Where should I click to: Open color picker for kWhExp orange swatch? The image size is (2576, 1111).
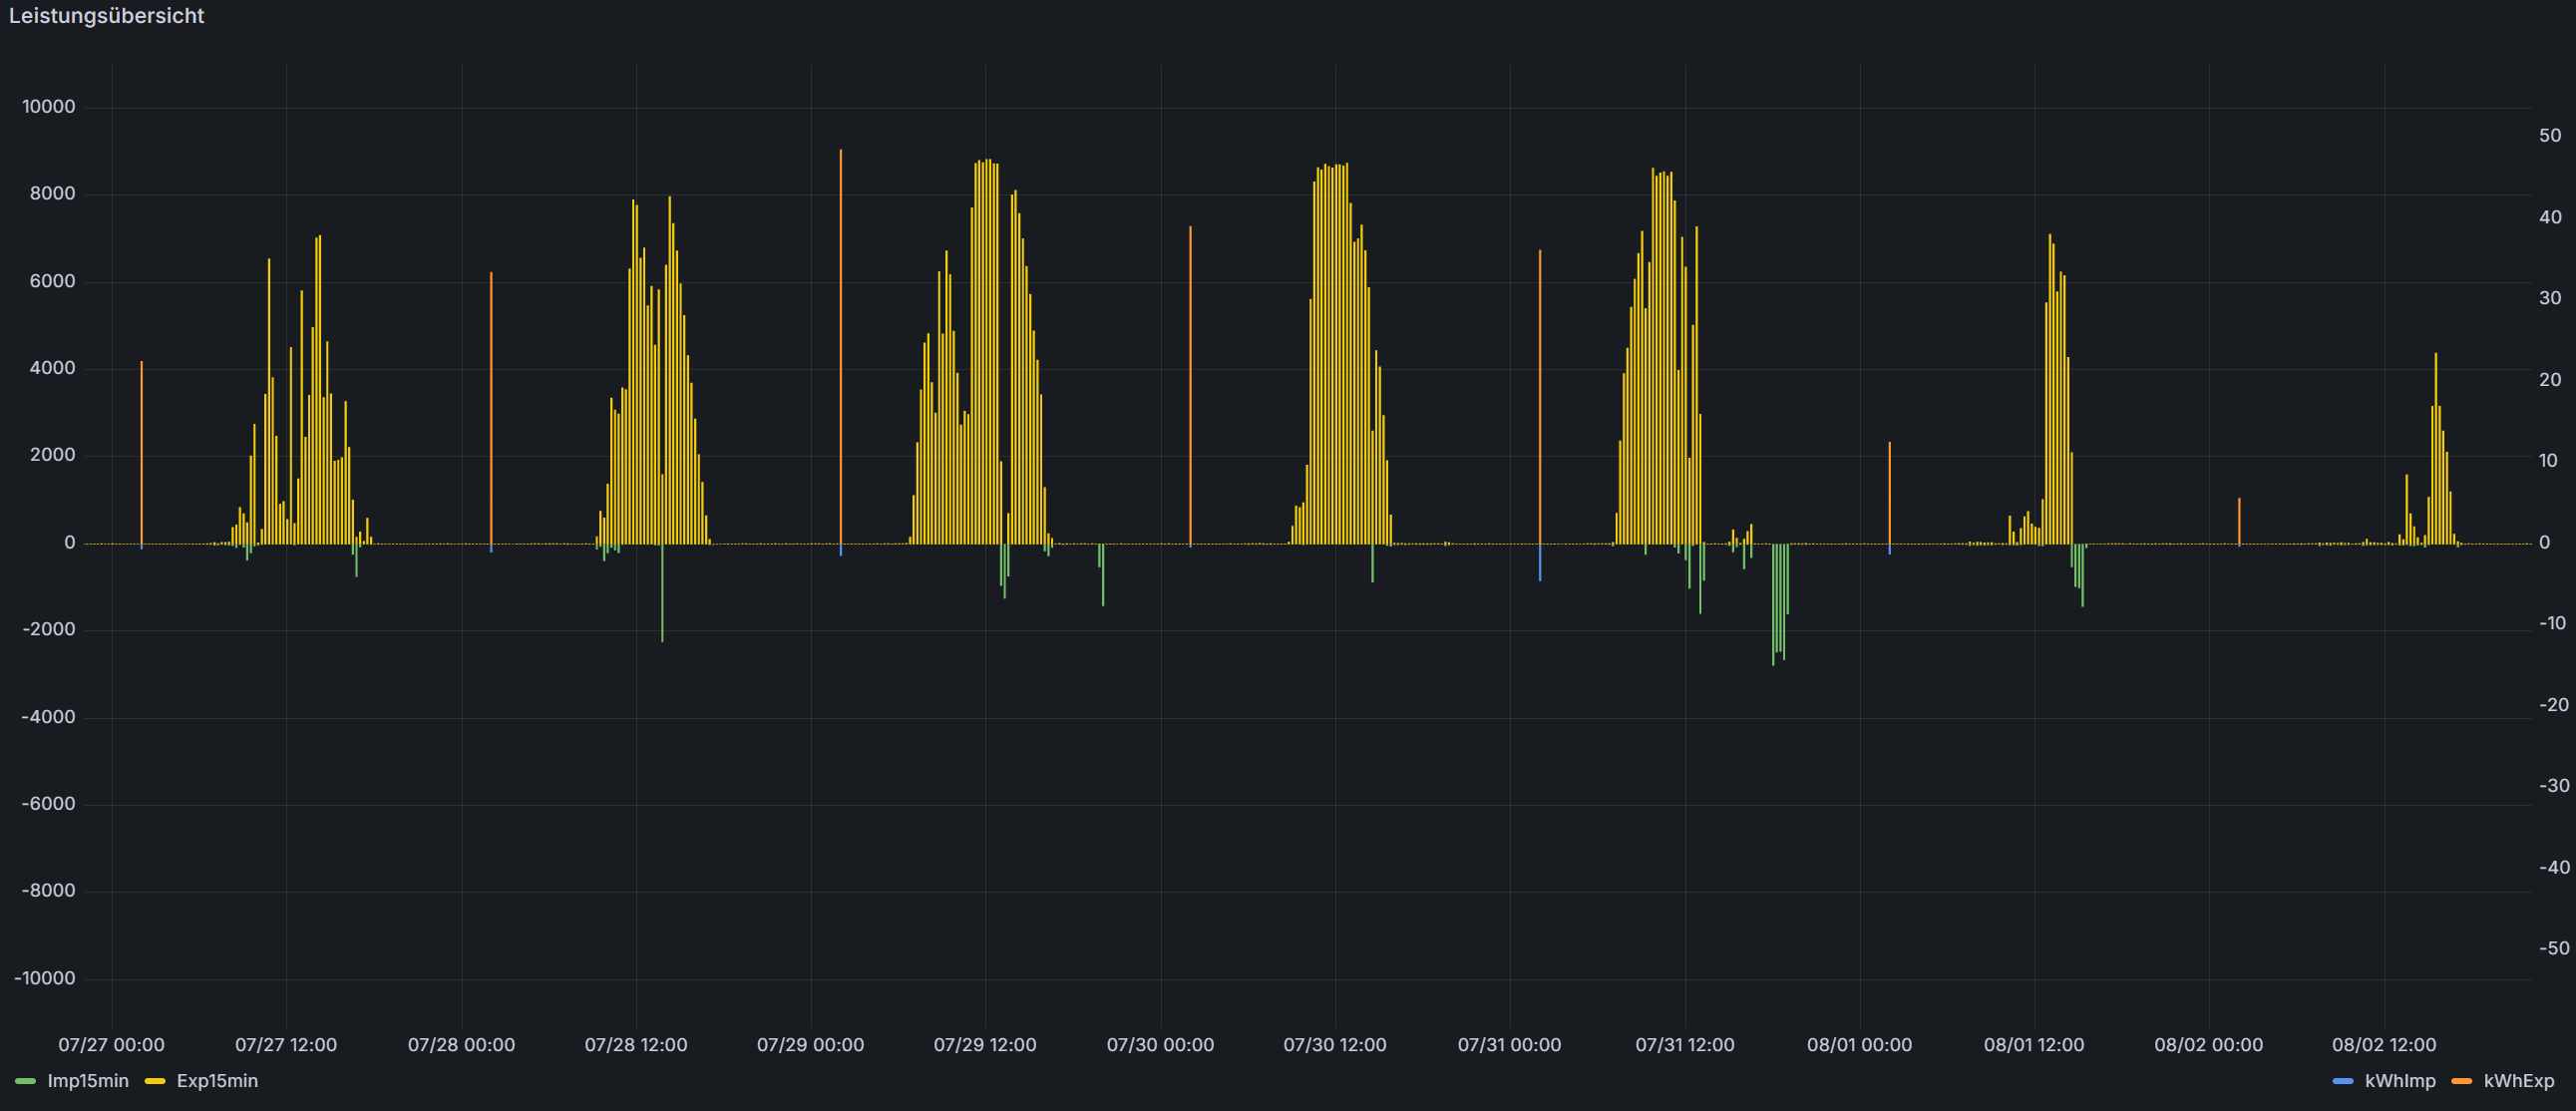coord(2462,1082)
